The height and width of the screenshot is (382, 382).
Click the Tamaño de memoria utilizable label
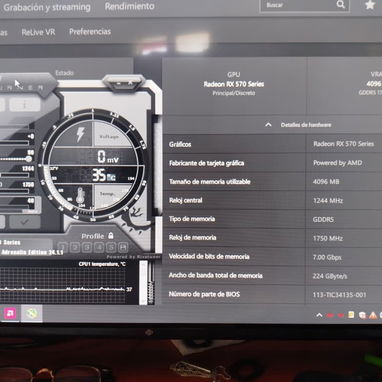(x=210, y=182)
